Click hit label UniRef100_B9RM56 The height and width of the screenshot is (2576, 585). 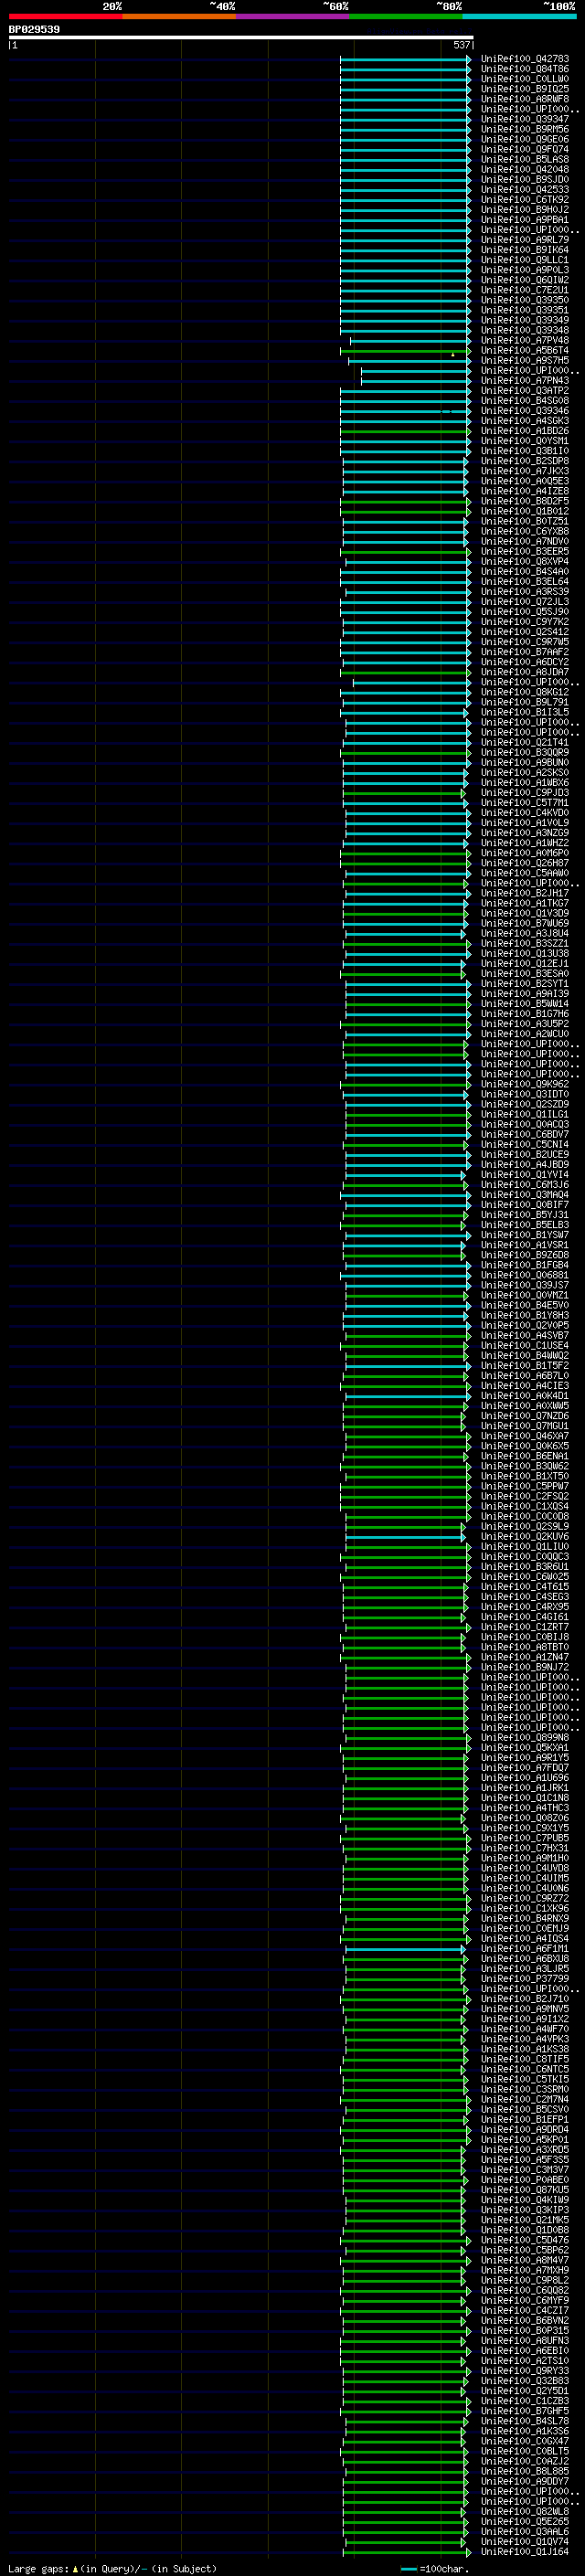525,129
